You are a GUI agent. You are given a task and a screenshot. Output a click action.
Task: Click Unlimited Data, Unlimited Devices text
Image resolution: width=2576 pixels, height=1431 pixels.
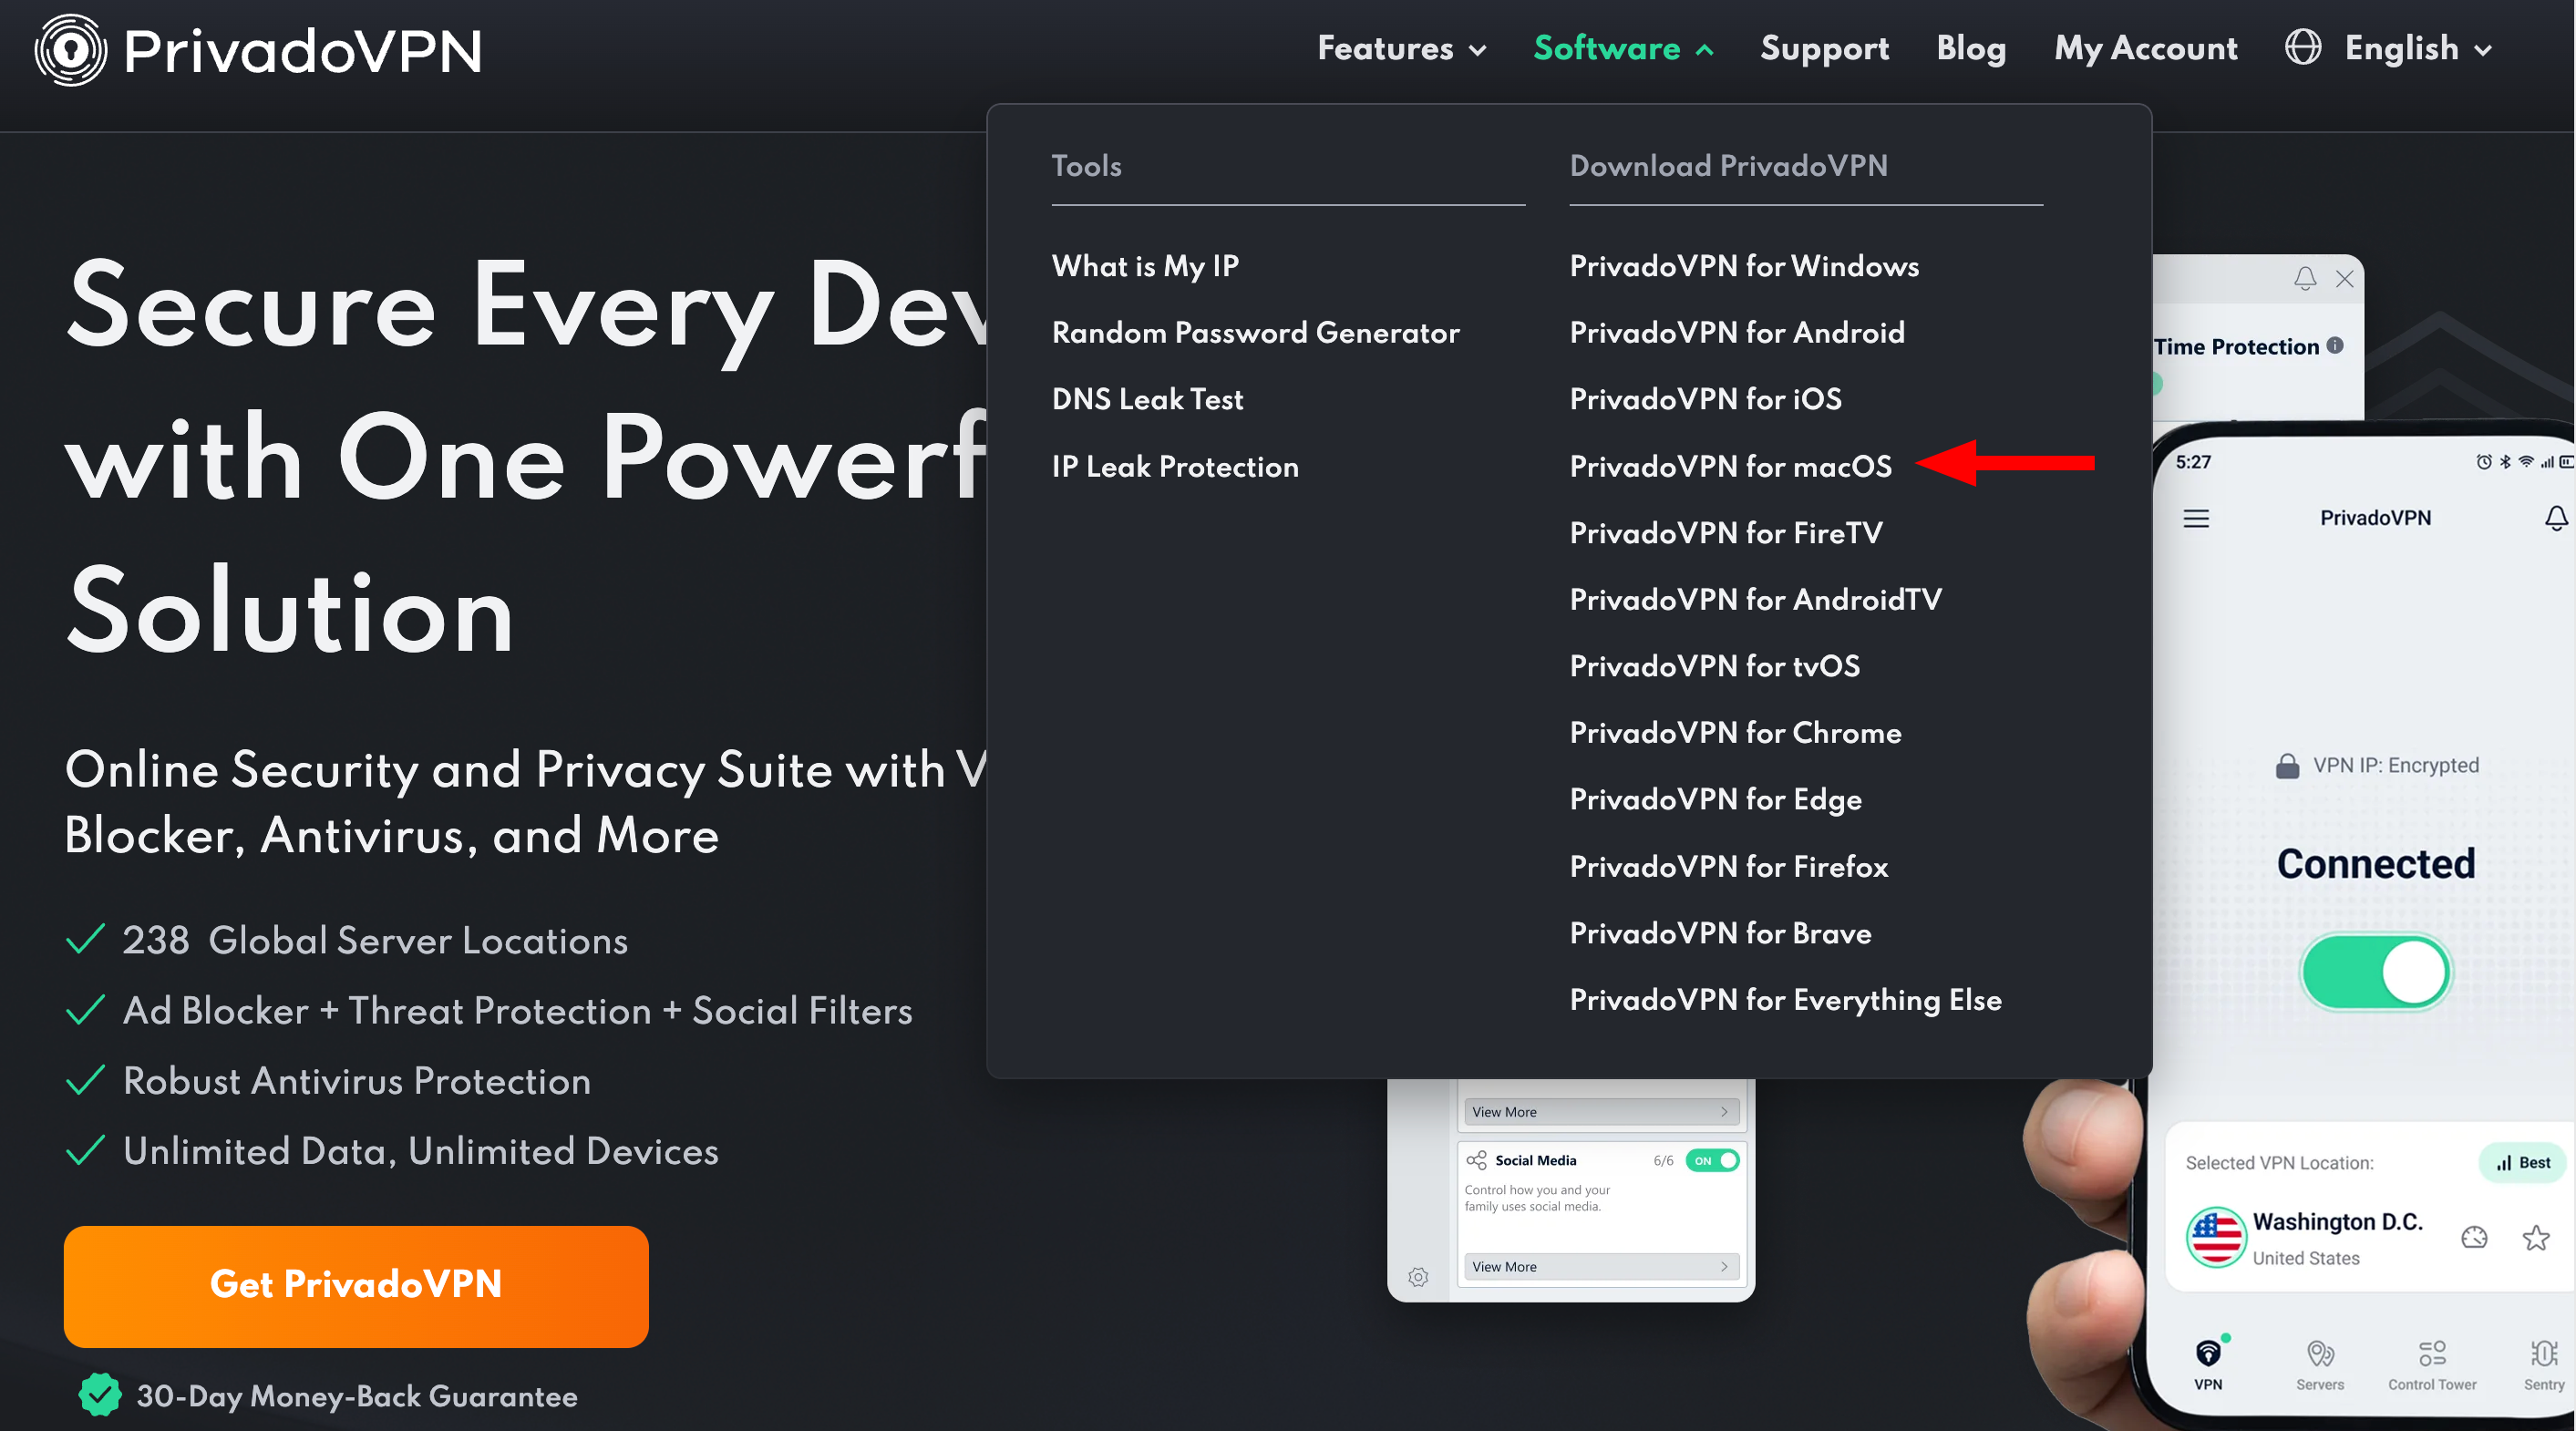[420, 1151]
